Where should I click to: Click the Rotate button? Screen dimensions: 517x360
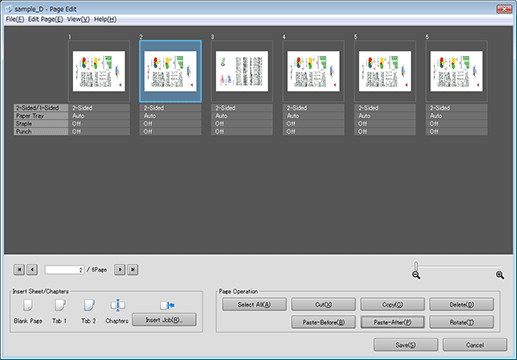[x=462, y=322]
